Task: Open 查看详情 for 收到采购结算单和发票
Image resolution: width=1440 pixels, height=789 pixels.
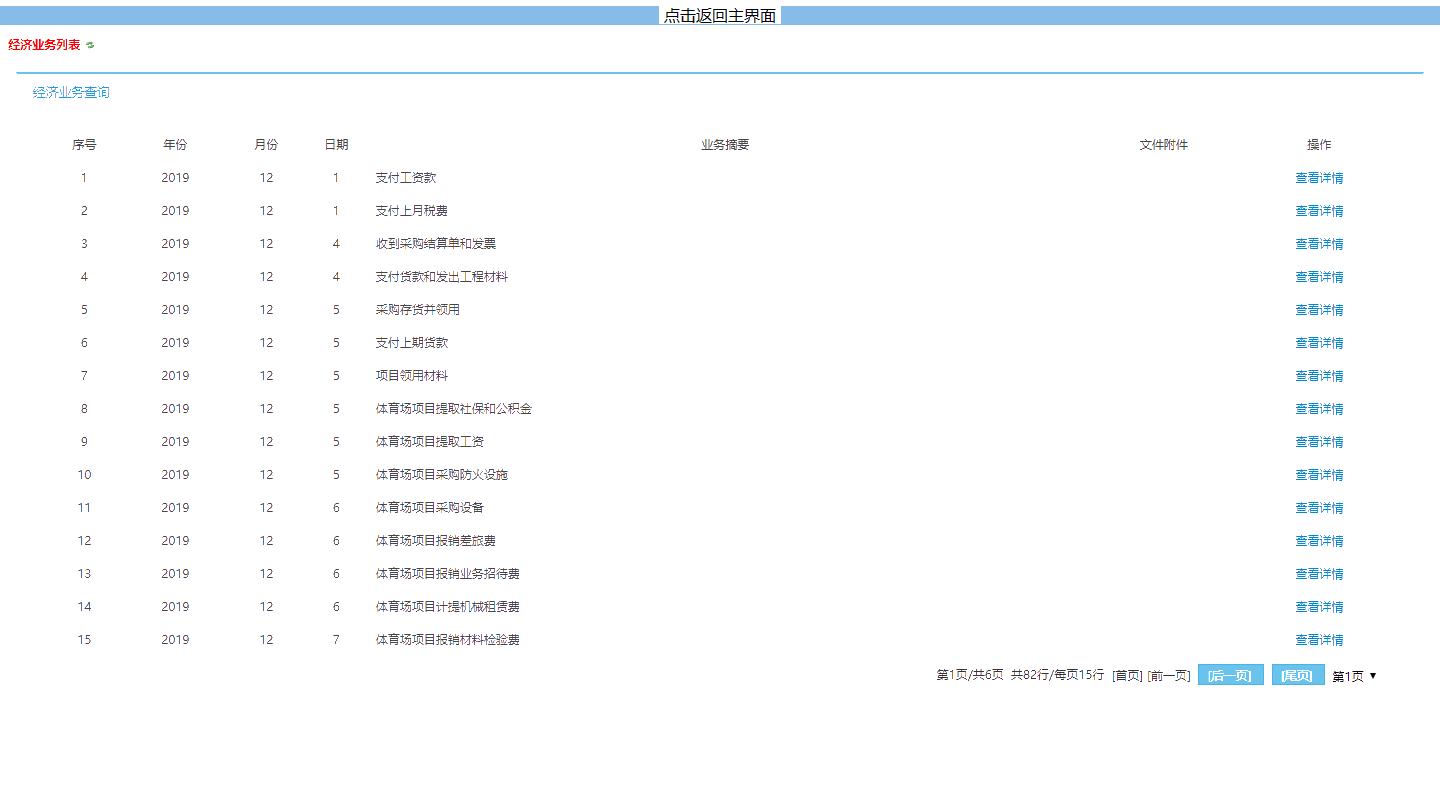Action: 1319,244
